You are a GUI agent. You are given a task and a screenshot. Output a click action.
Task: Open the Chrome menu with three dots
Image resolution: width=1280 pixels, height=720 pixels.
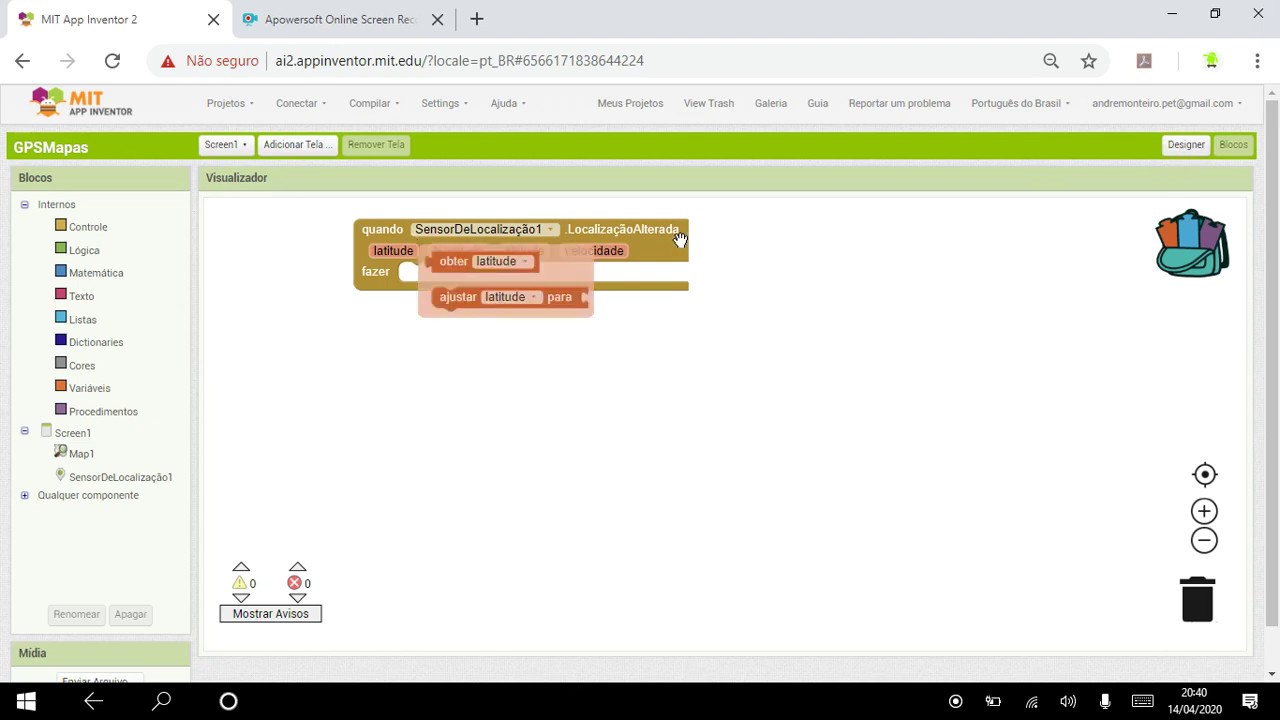pos(1257,61)
